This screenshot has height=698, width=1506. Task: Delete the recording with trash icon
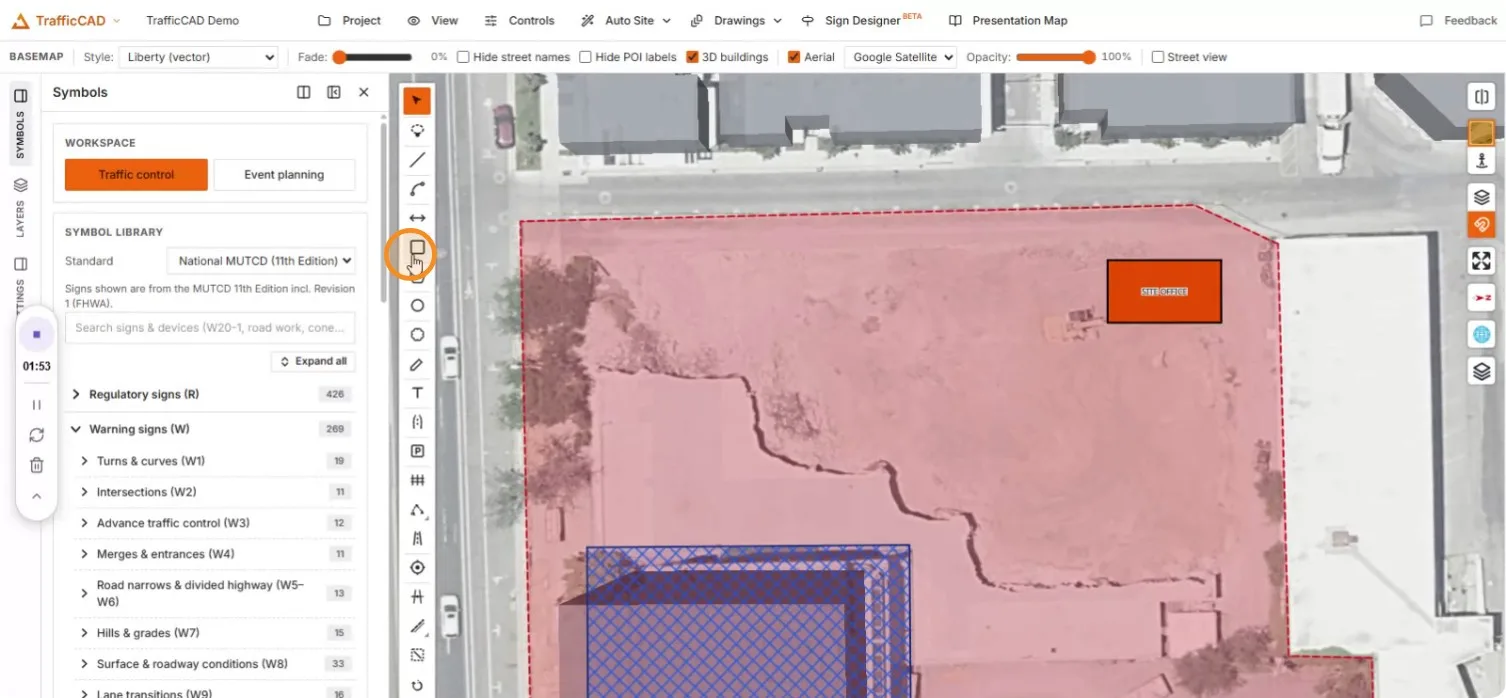(x=36, y=465)
